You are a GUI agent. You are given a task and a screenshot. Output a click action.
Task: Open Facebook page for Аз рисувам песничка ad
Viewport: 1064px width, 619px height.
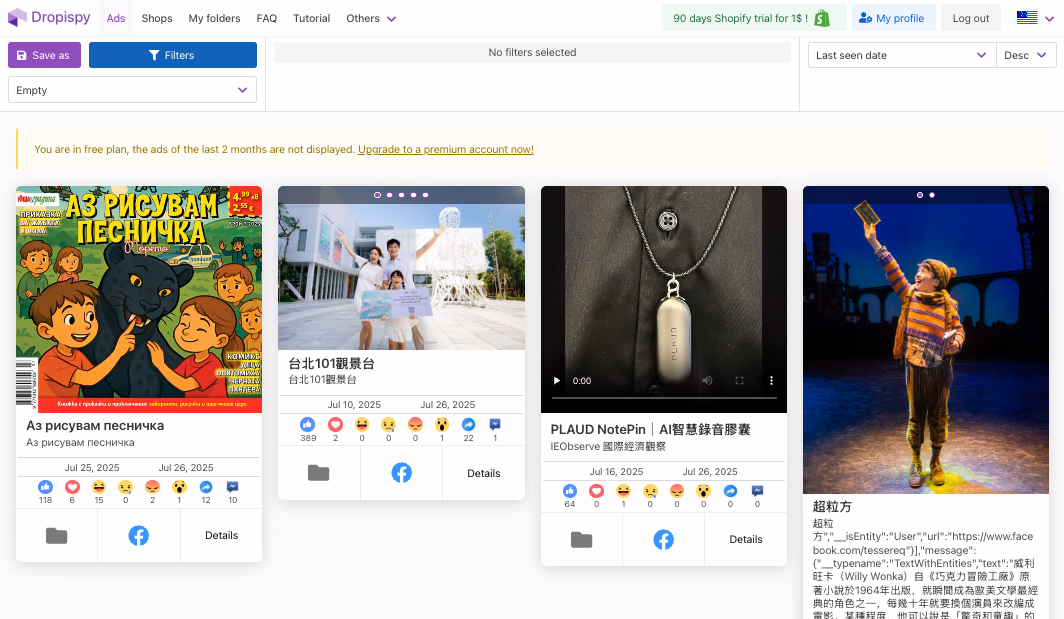pyautogui.click(x=138, y=536)
